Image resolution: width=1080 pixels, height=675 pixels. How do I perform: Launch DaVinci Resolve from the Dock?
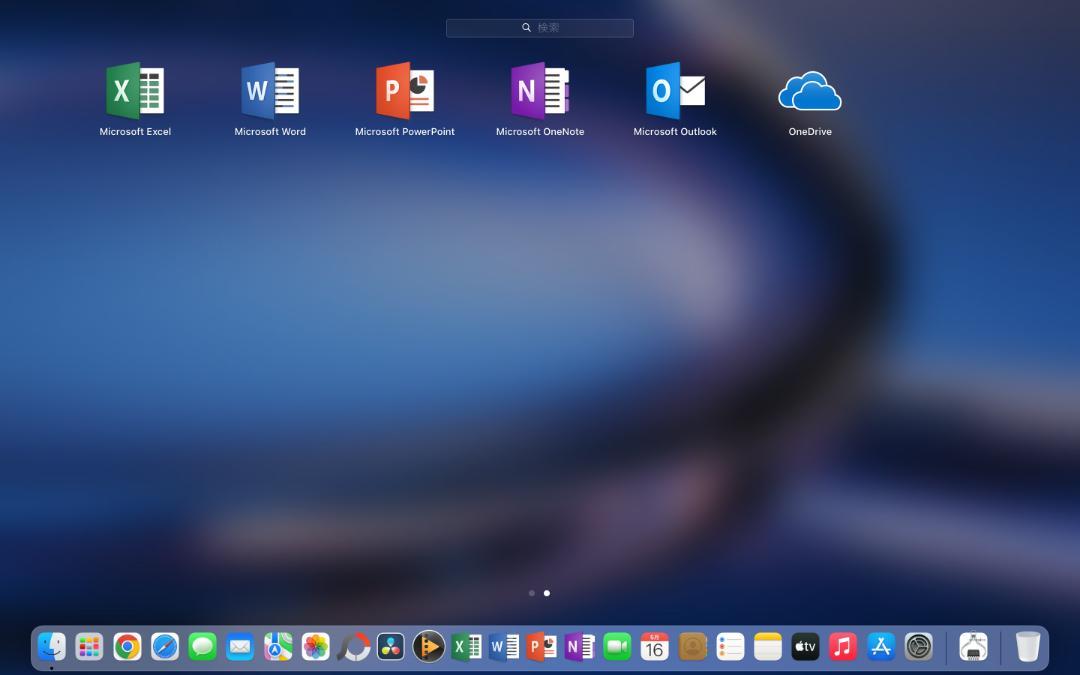(x=391, y=647)
